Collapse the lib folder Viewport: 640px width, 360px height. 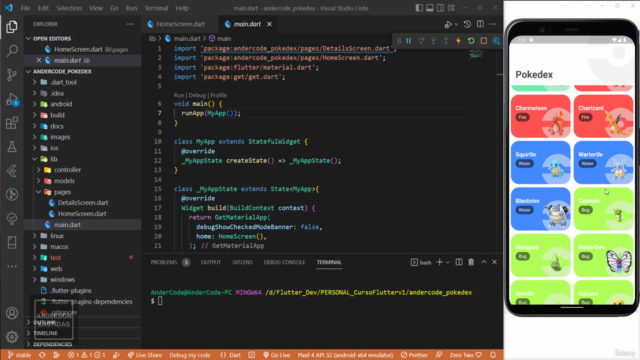point(53,159)
